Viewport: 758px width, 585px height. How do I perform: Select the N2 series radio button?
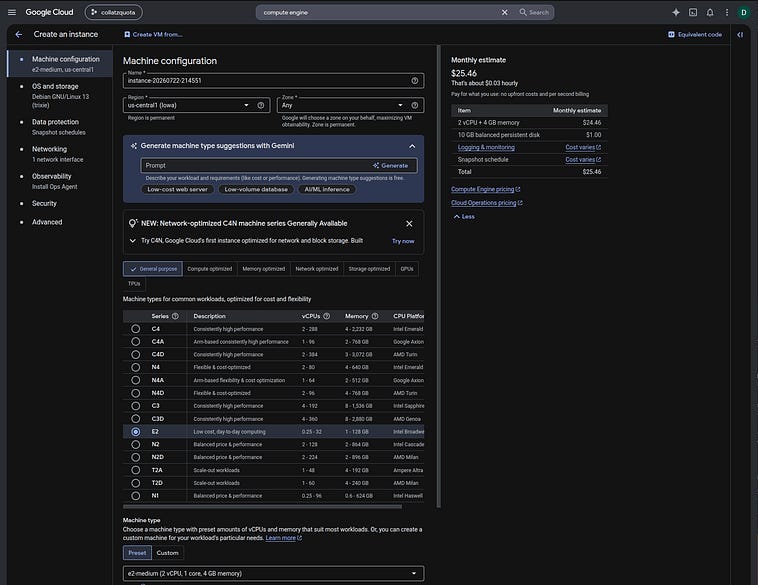click(x=135, y=444)
